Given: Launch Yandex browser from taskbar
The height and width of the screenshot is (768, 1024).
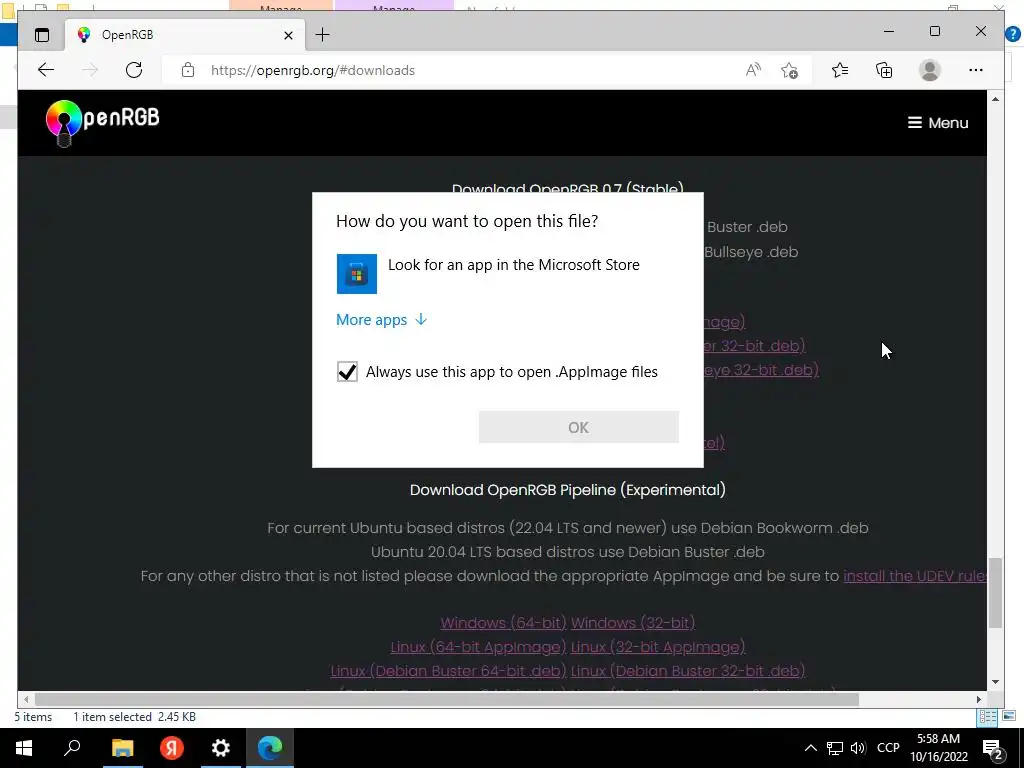Looking at the screenshot, I should coord(172,748).
